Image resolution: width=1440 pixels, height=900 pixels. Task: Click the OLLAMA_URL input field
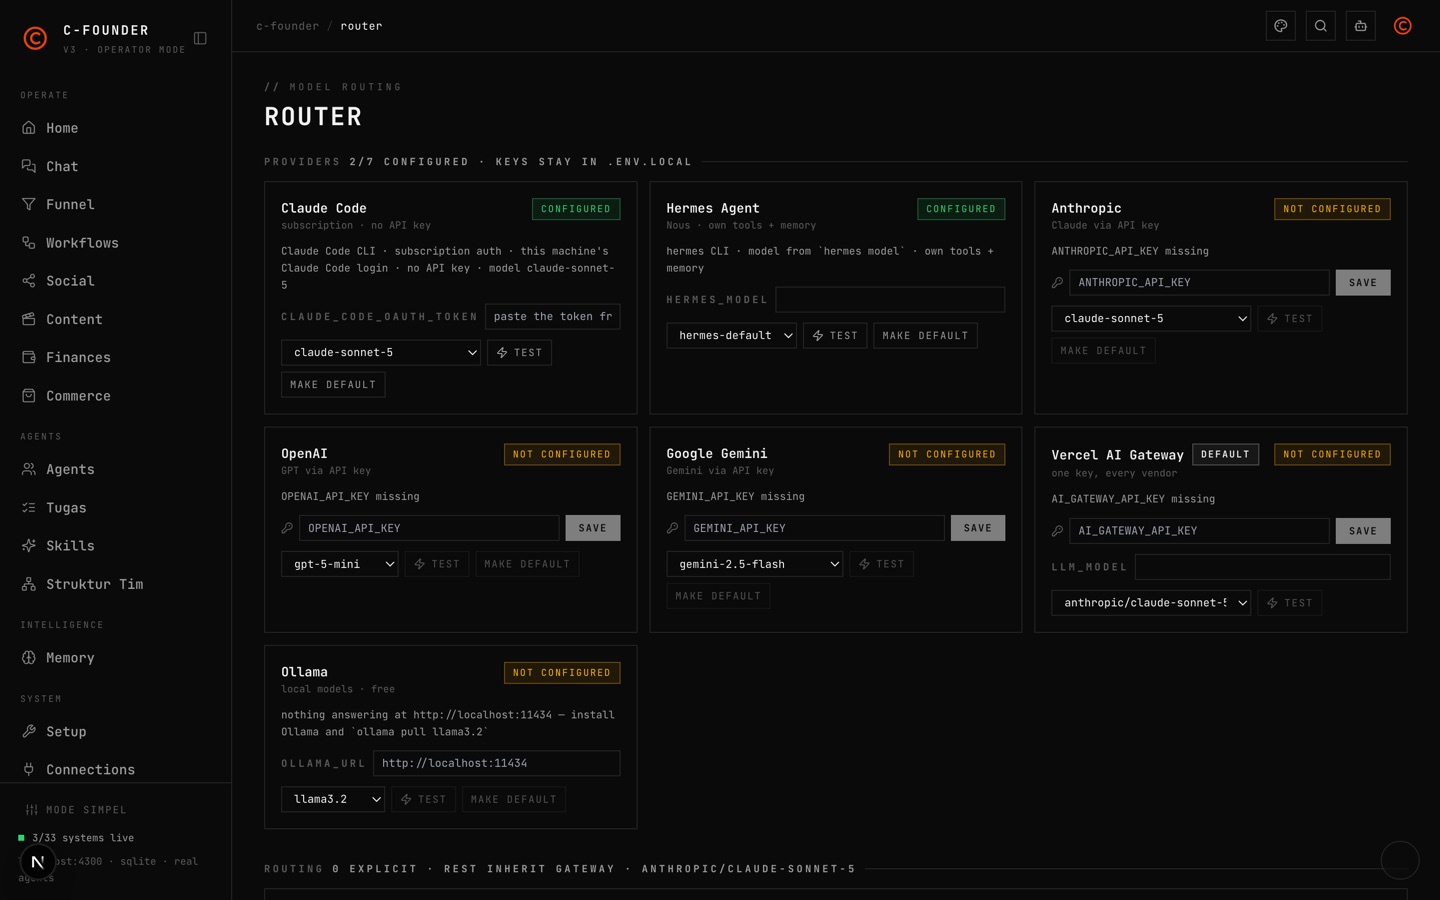pos(497,763)
